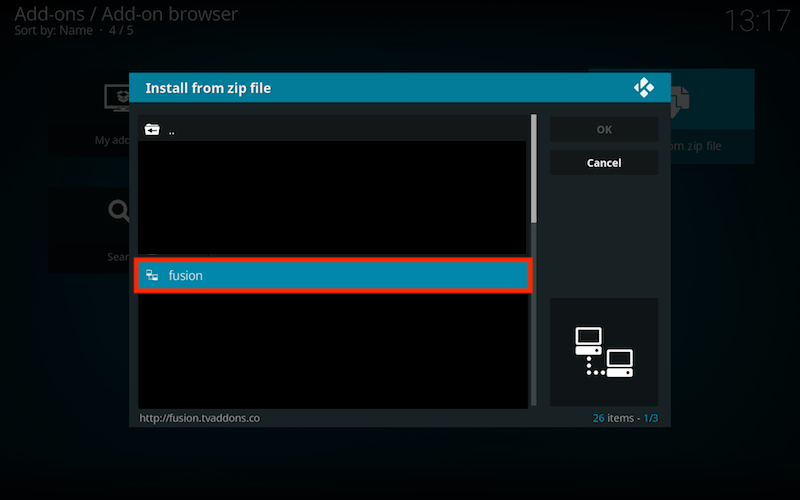The width and height of the screenshot is (800, 500).
Task: Click the parent folder back-arrow icon
Action: (x=152, y=130)
